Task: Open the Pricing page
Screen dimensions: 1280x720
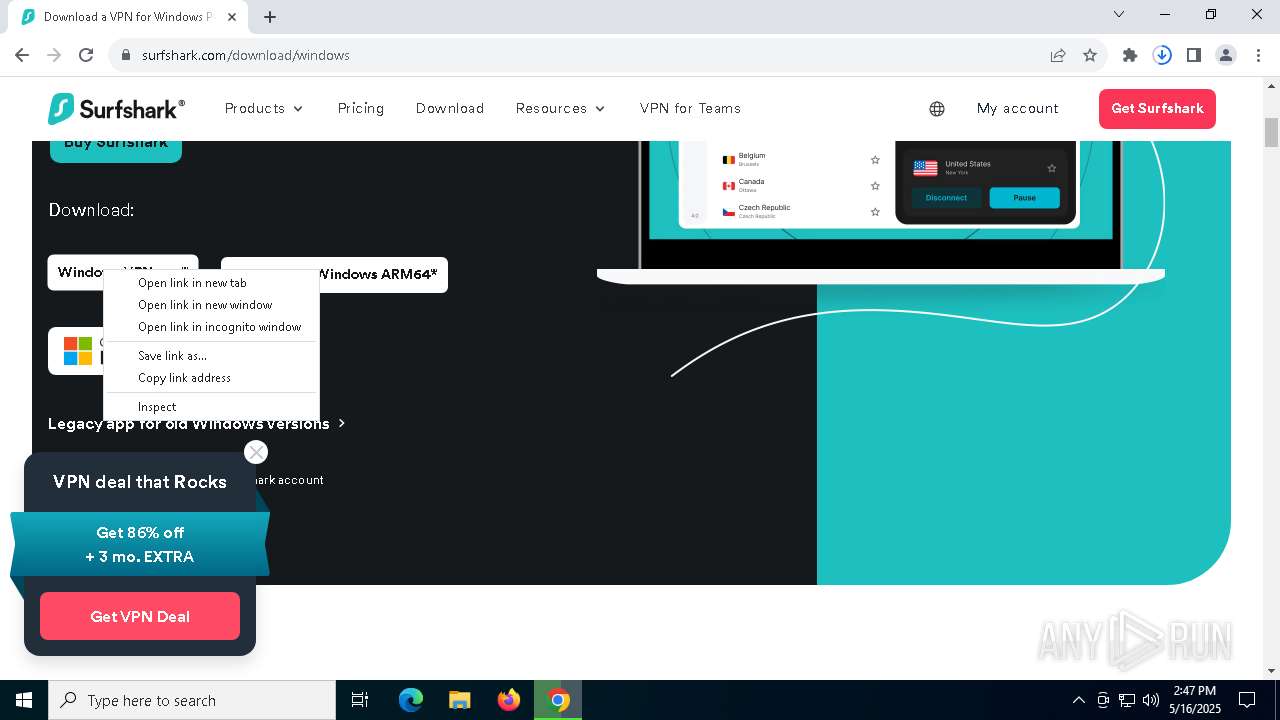Action: [x=361, y=109]
